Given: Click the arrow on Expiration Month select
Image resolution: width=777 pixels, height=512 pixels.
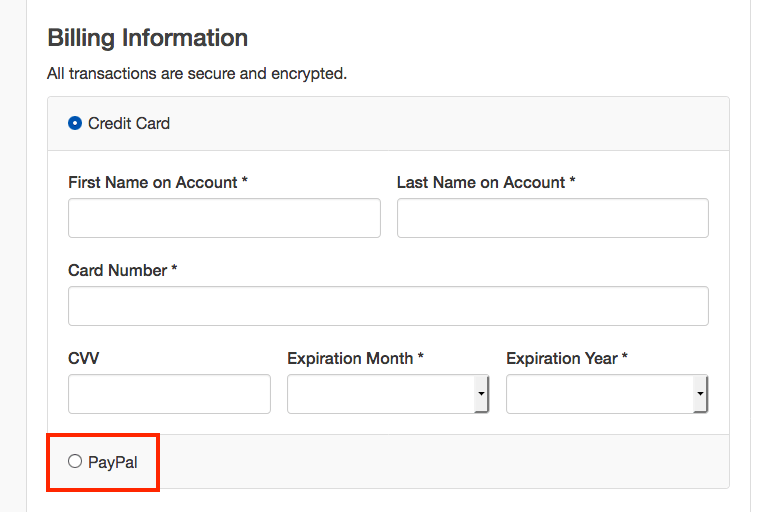Looking at the screenshot, I should (x=481, y=394).
